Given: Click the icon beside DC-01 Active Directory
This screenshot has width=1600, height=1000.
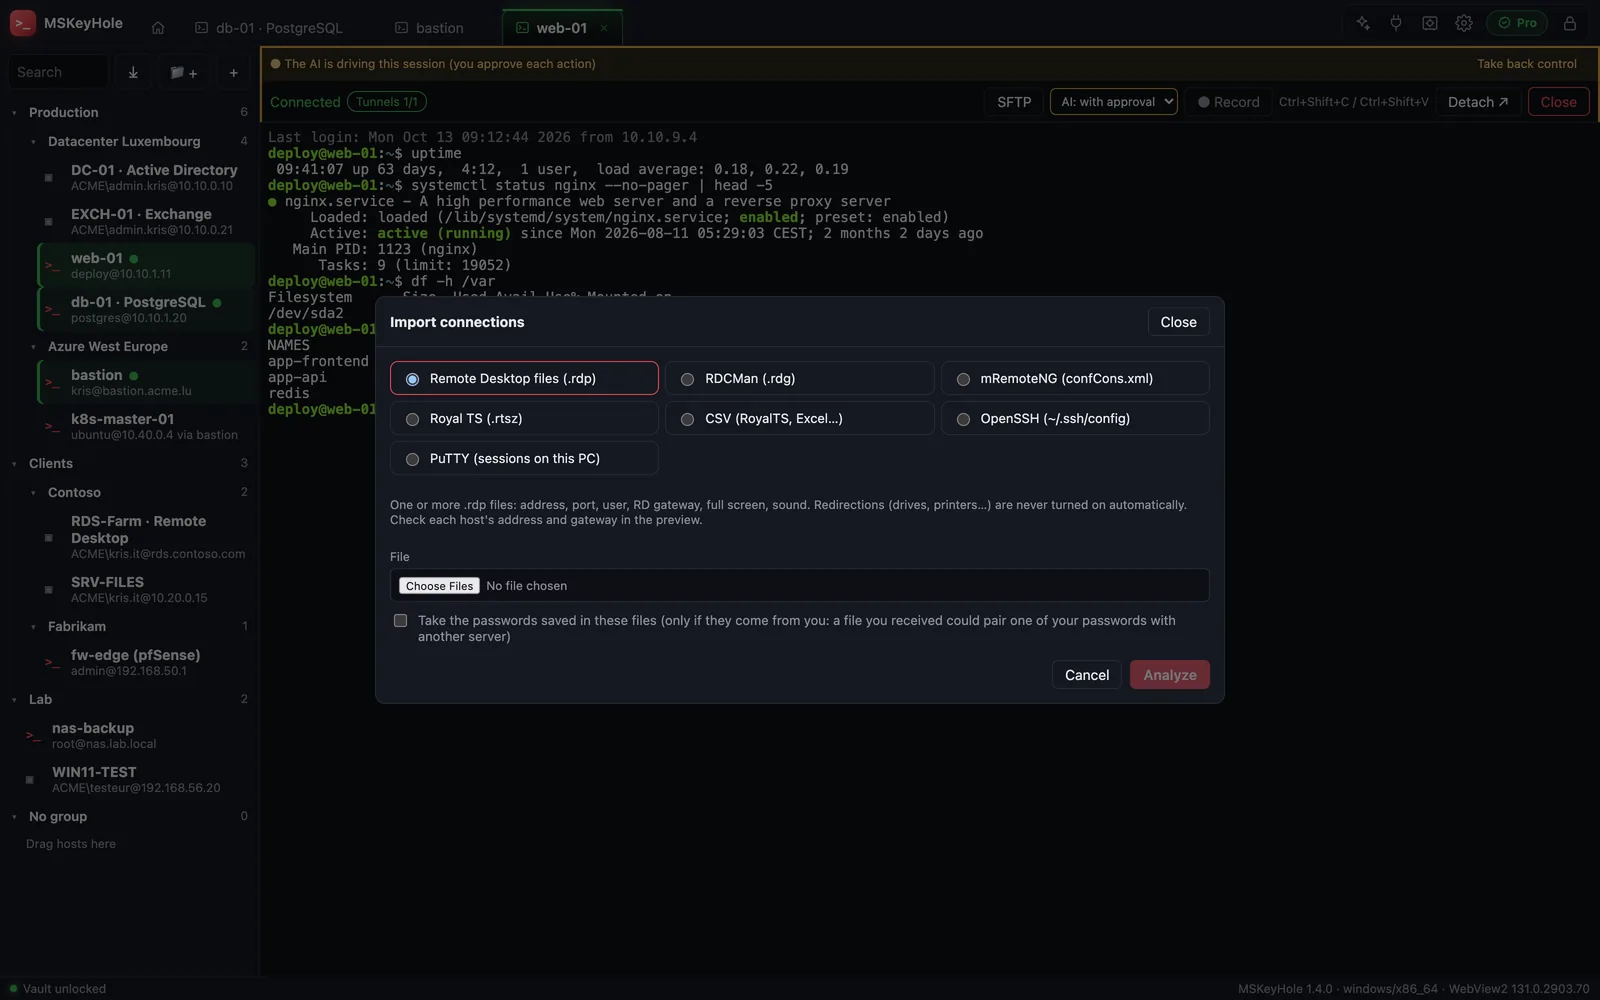Looking at the screenshot, I should (48, 178).
